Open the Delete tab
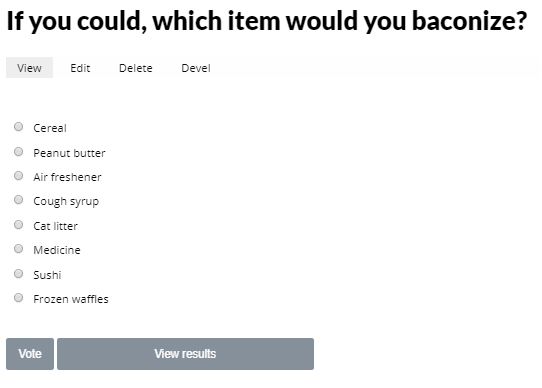The image size is (542, 388). click(136, 68)
